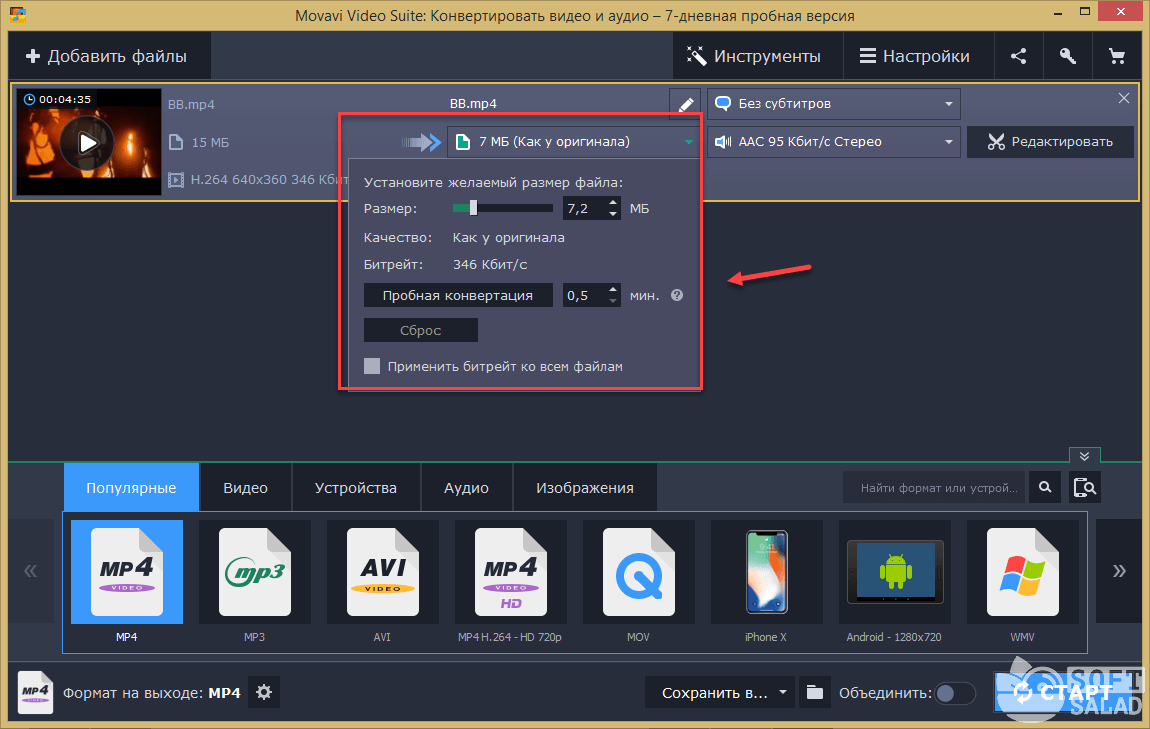Show previous format presets arrow
This screenshot has height=729, width=1150.
[31, 571]
